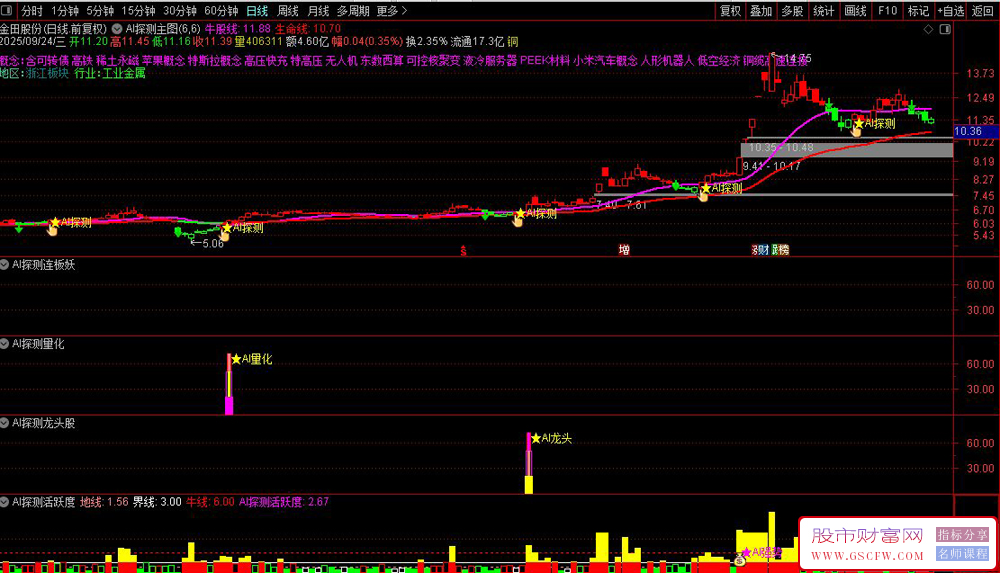This screenshot has height=573, width=1000.
Task: Open AI探测量化 panel dropdown circle
Action: tap(4, 343)
